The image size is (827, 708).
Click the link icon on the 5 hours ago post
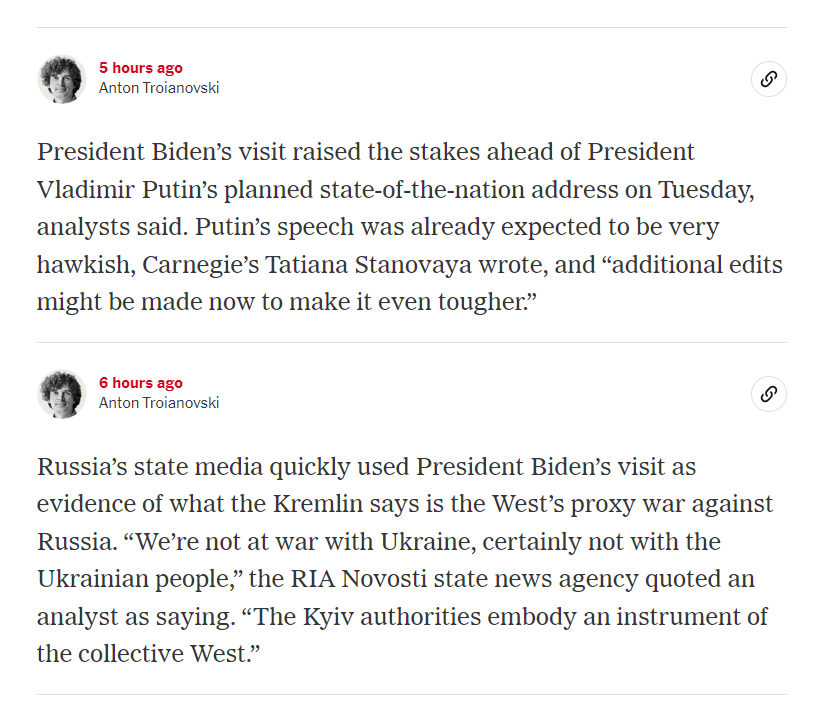(768, 79)
